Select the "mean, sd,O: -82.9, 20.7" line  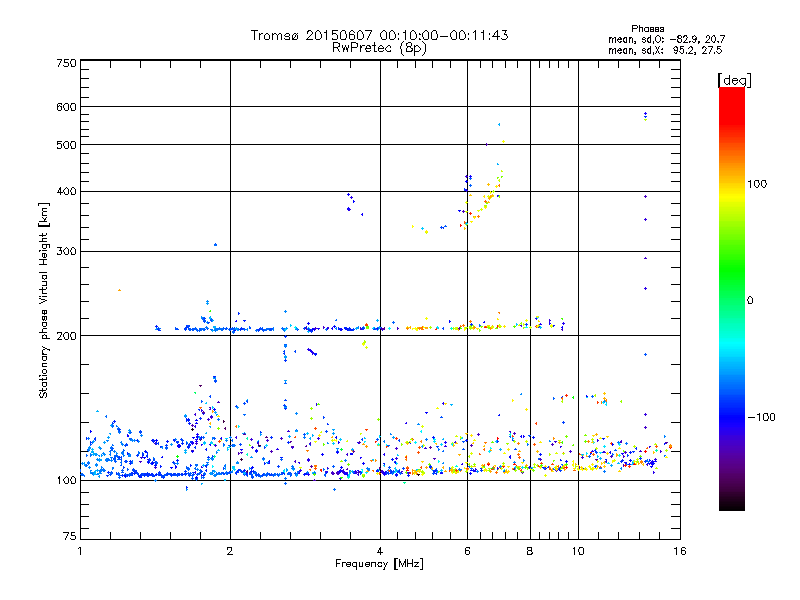(x=666, y=39)
